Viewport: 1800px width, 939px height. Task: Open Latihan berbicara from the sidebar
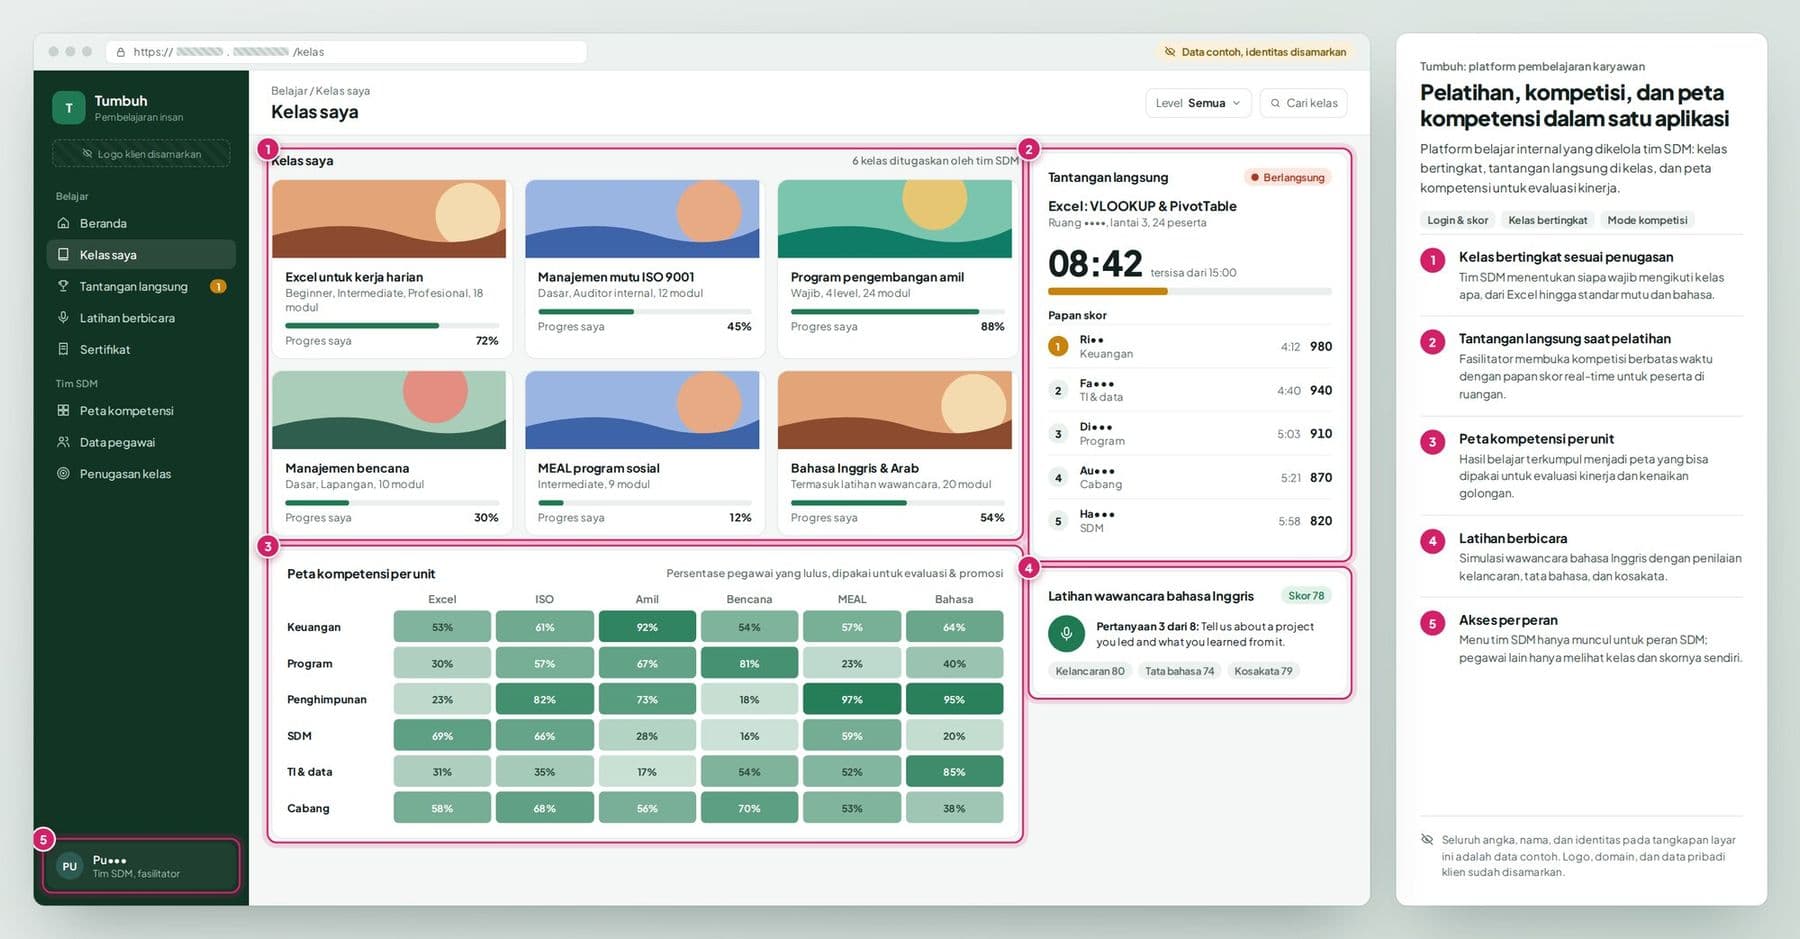click(141, 318)
